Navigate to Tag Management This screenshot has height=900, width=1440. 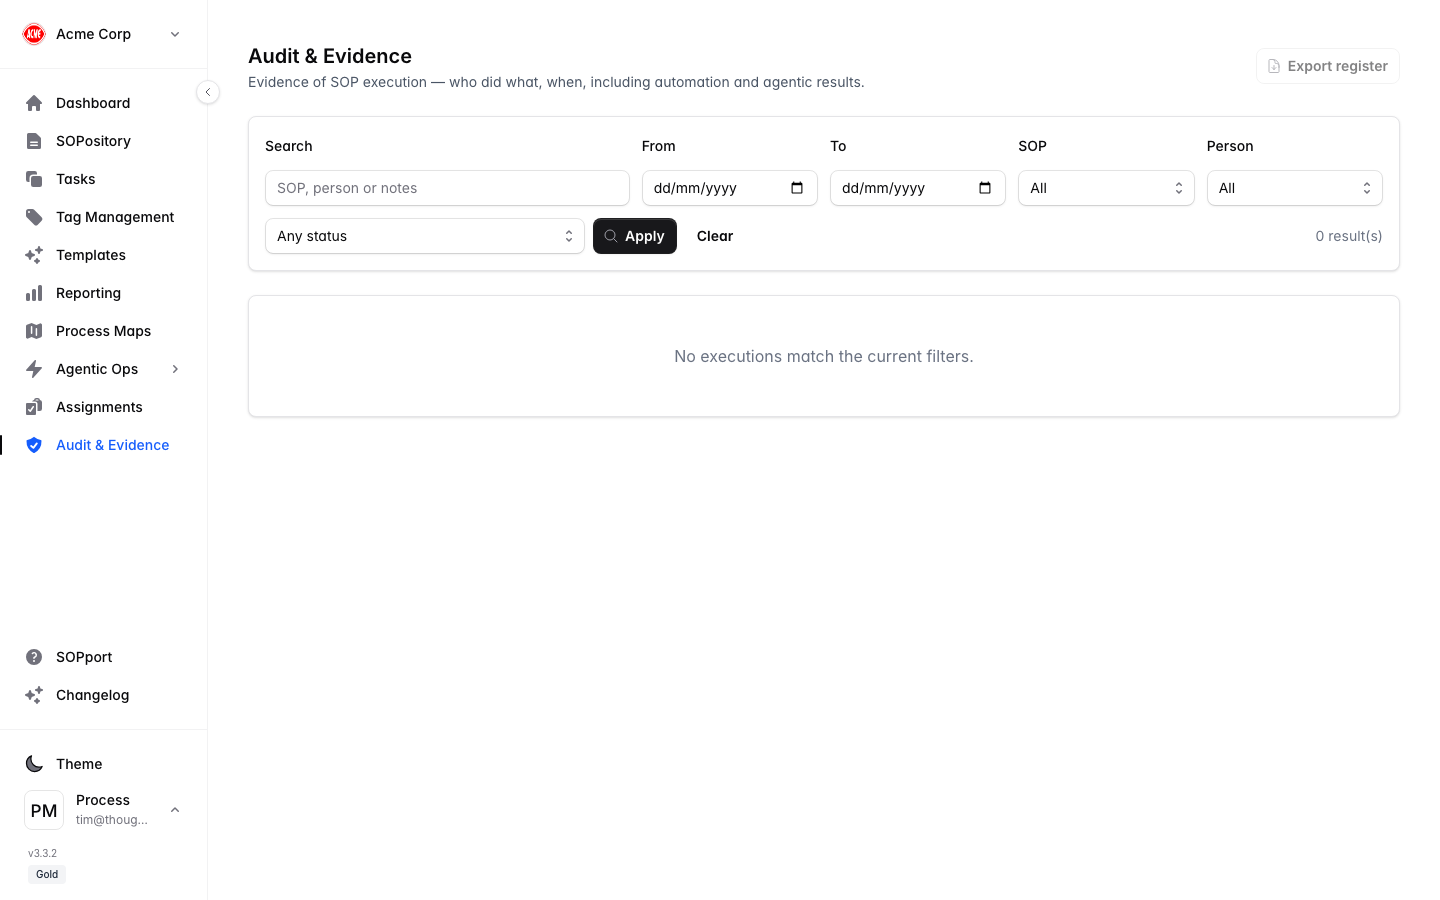point(103,217)
